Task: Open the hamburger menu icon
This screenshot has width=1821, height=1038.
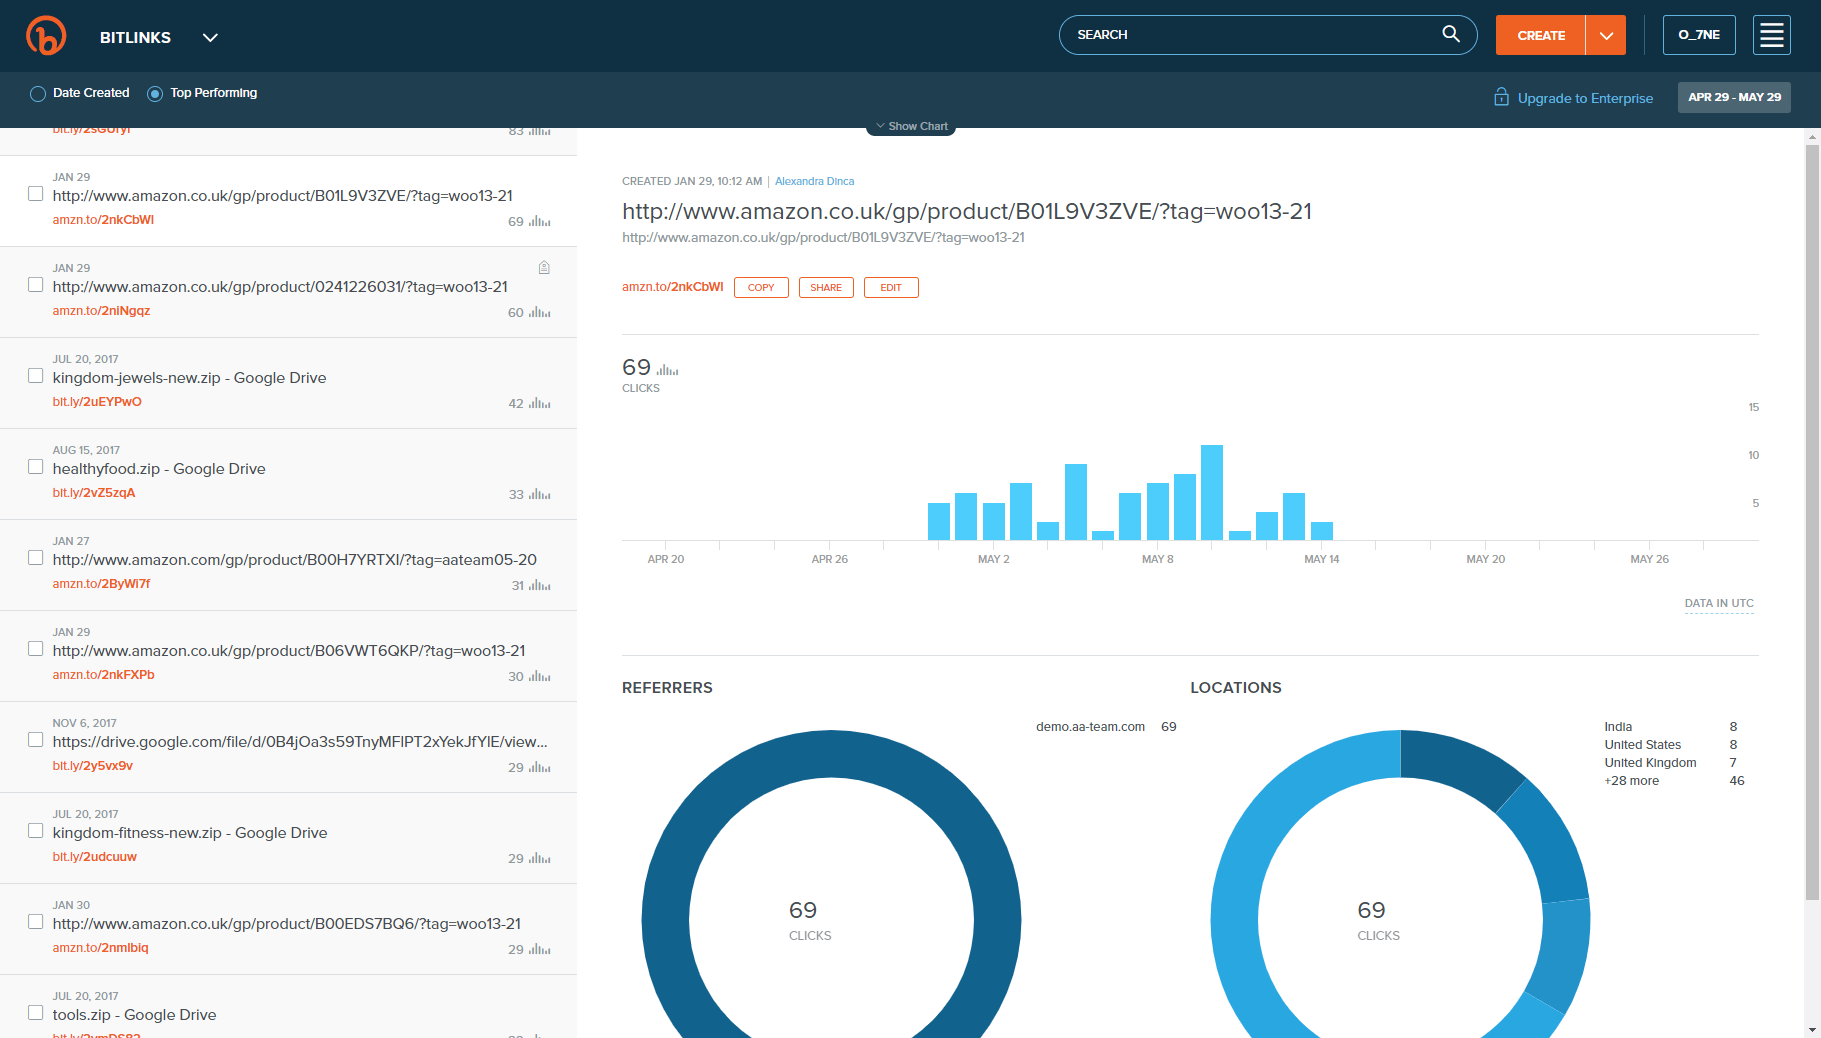Action: pos(1771,35)
